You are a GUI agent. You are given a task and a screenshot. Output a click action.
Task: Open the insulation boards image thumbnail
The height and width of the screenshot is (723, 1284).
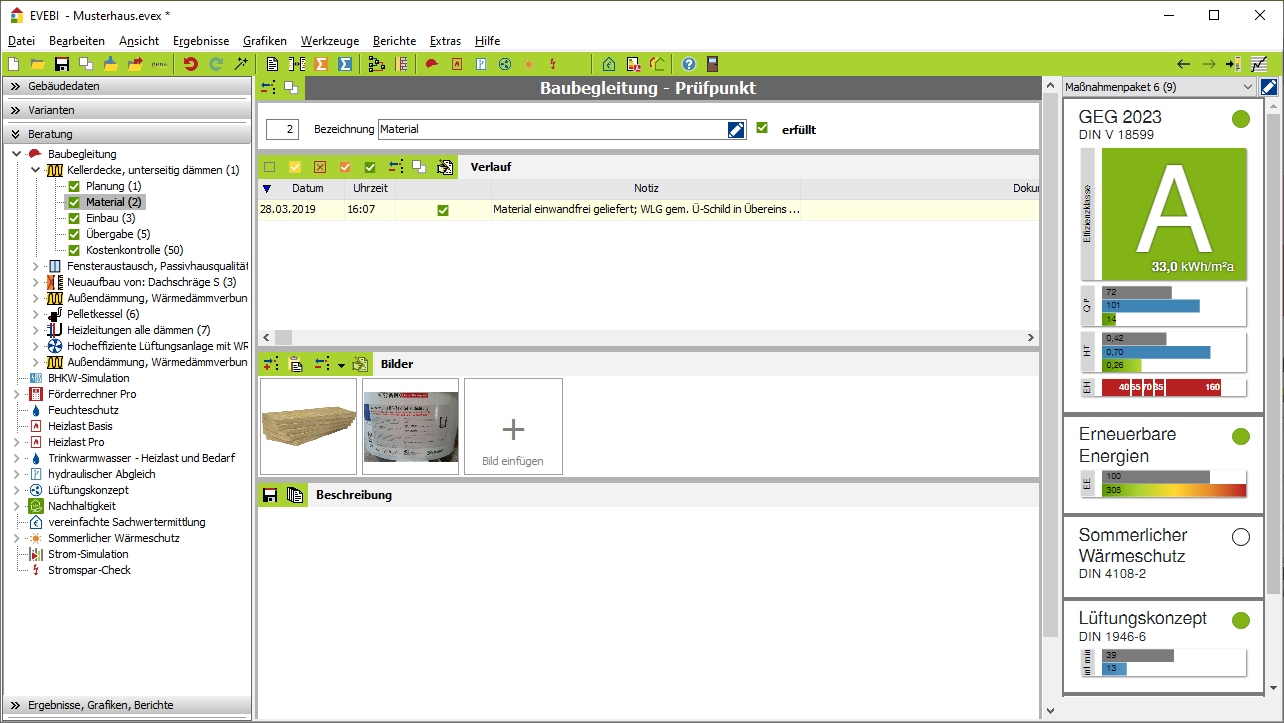(308, 426)
